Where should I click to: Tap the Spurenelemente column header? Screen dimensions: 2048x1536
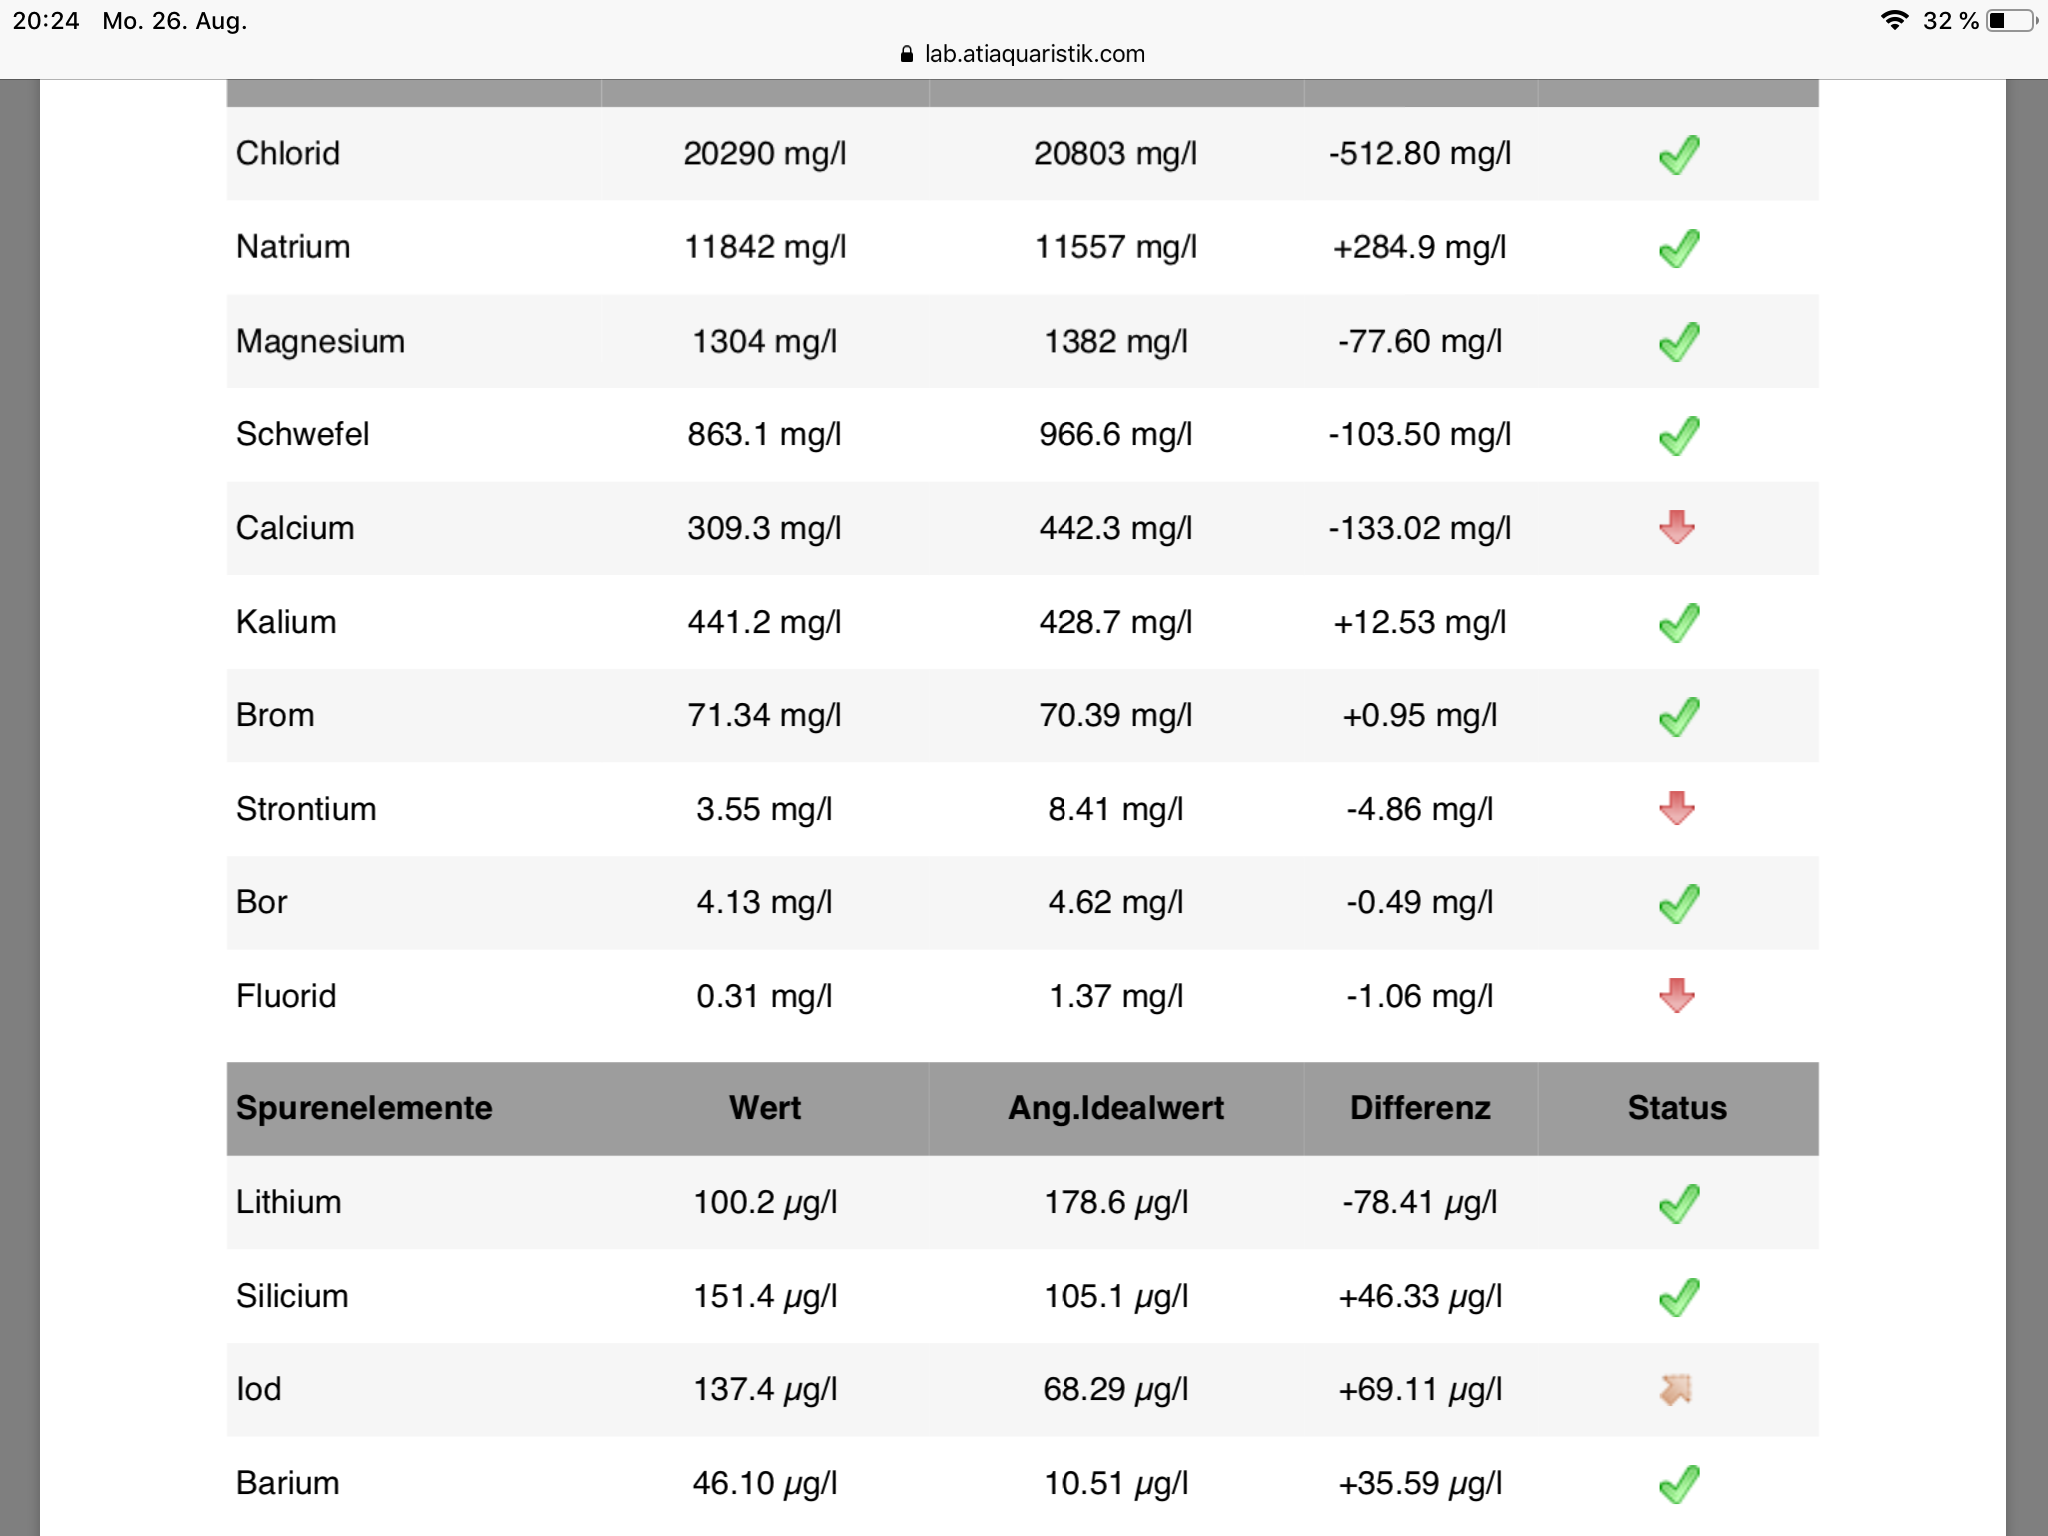pyautogui.click(x=364, y=1108)
